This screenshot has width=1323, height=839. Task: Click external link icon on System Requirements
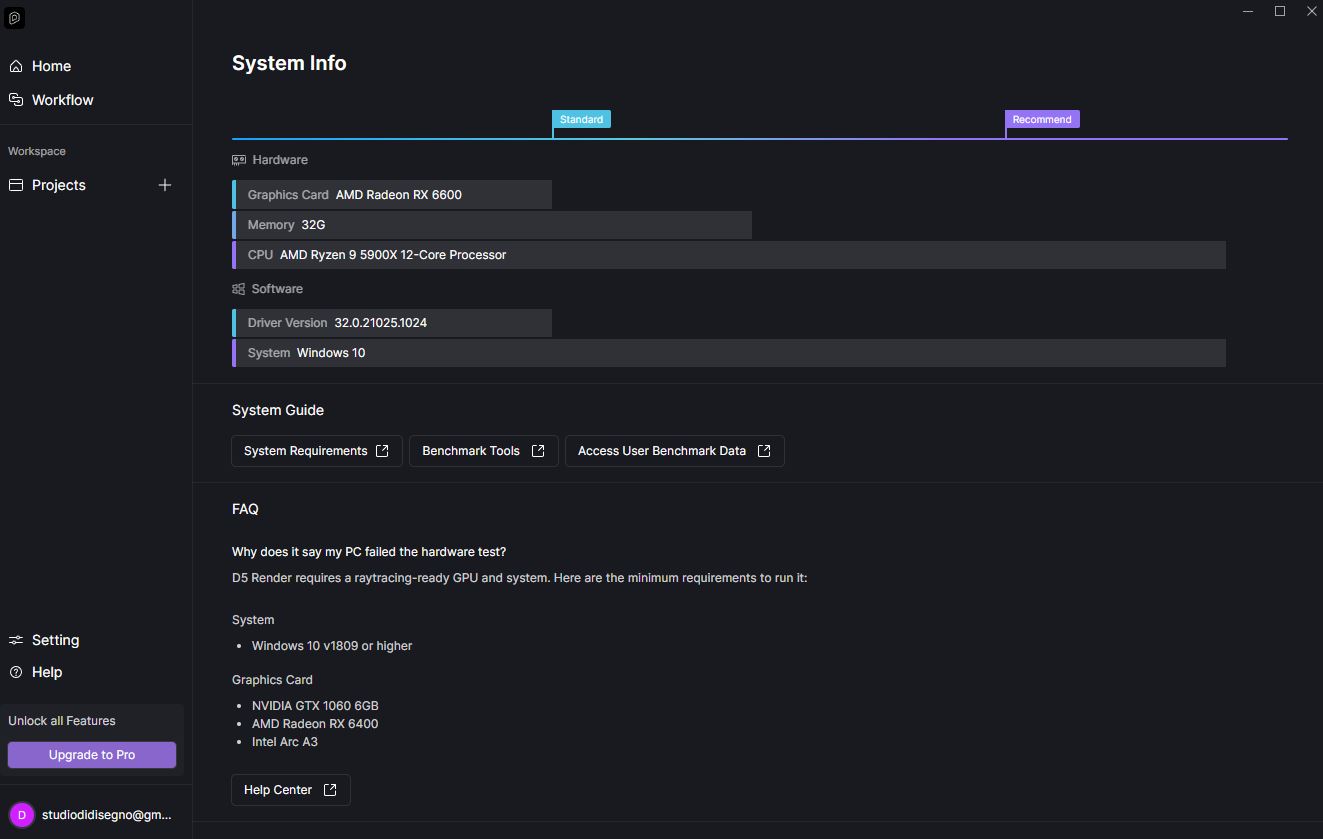tap(382, 451)
